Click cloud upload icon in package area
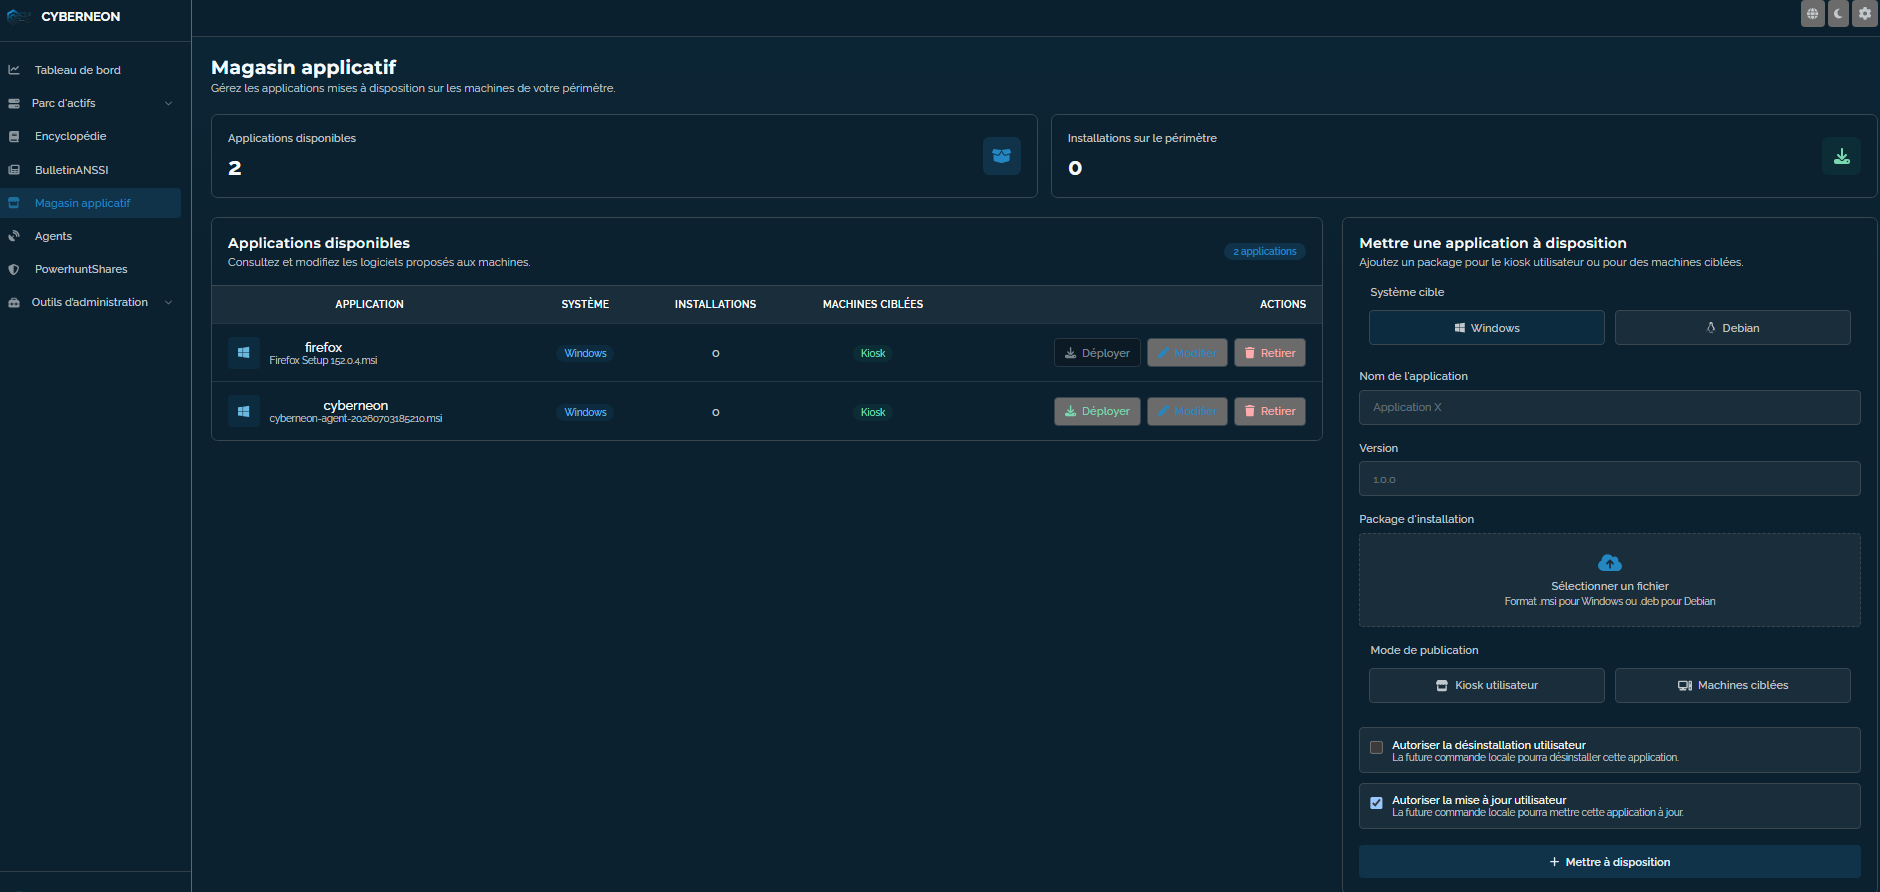 coord(1609,563)
